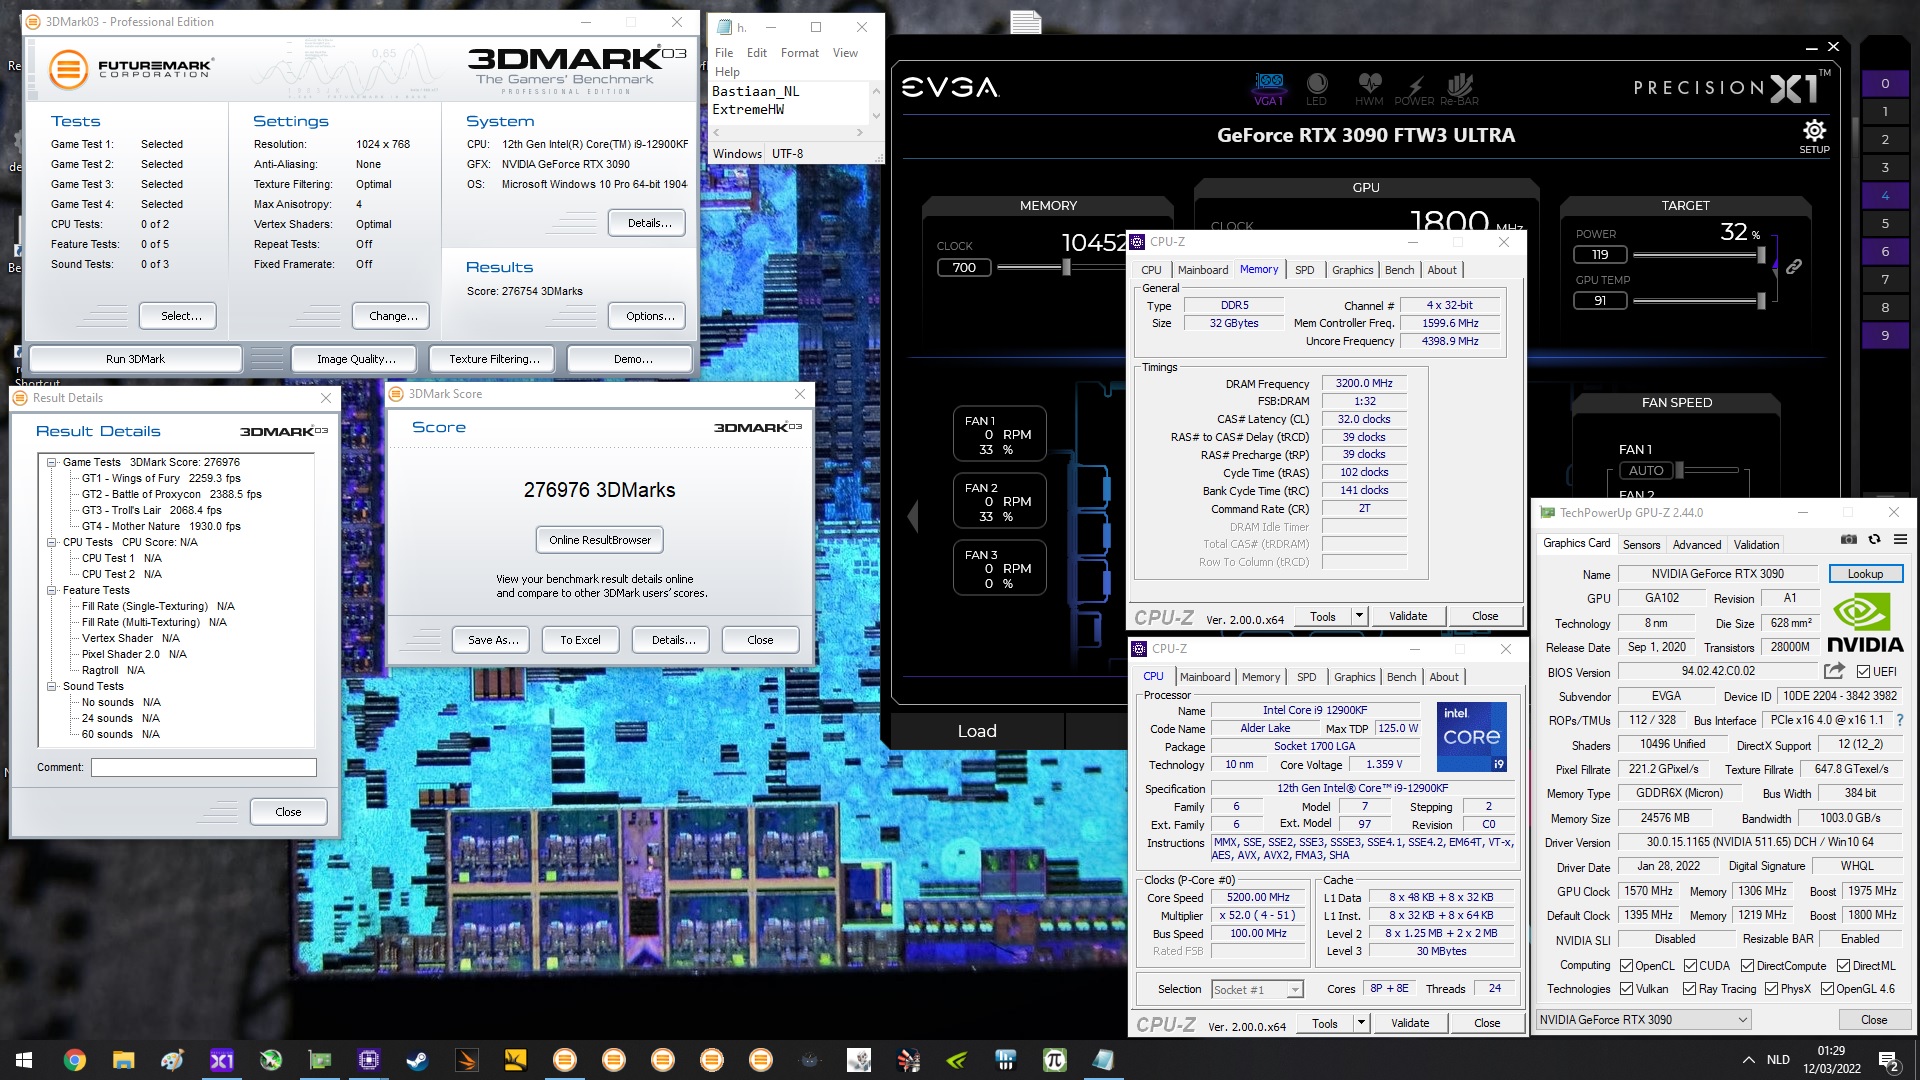1920x1080 pixels.
Task: Open the Notepad Format menu
Action: coord(799,53)
